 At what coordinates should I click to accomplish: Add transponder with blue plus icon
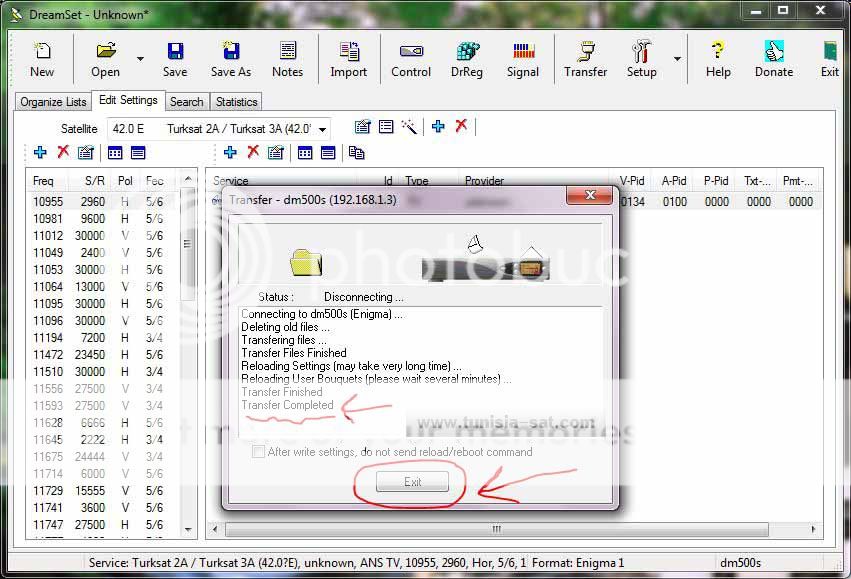pos(40,152)
